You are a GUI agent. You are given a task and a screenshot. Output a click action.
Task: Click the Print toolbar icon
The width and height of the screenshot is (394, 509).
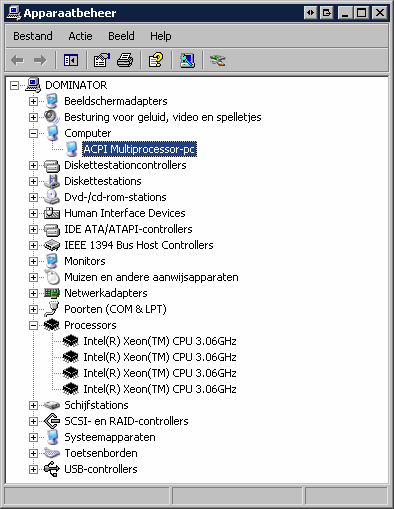coord(125,60)
